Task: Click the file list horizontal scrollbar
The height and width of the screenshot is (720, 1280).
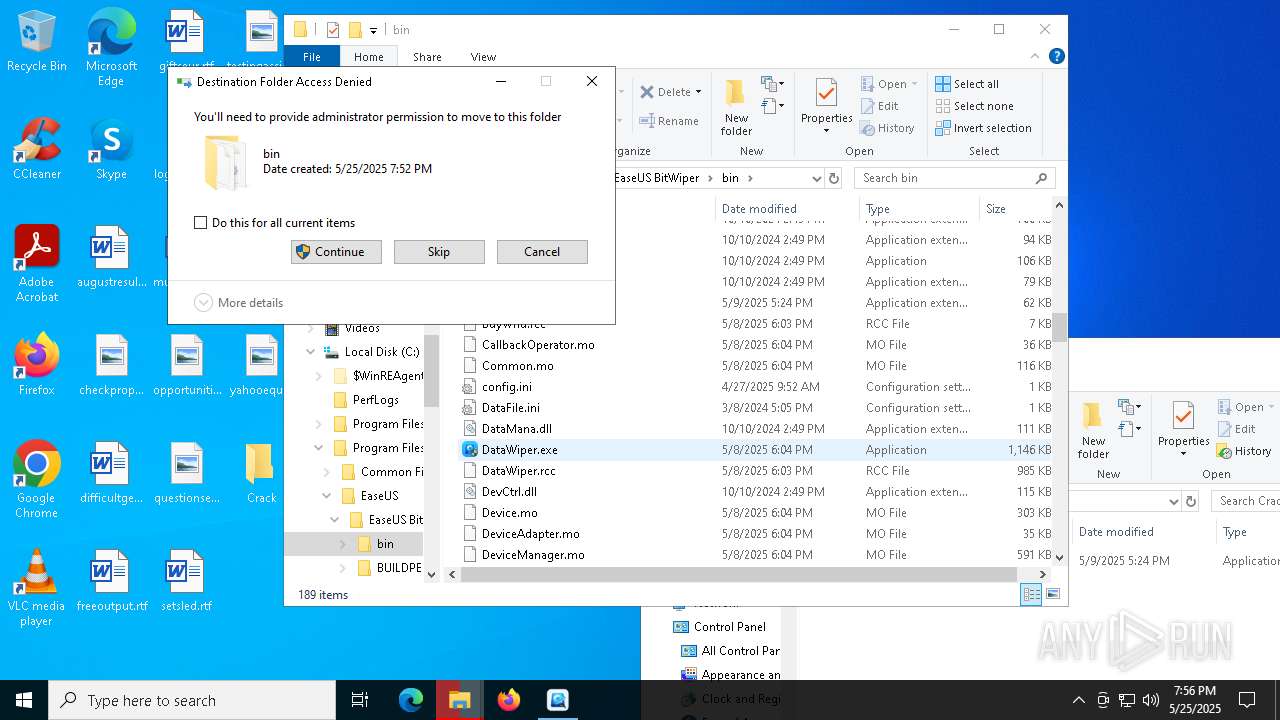Action: coord(740,574)
